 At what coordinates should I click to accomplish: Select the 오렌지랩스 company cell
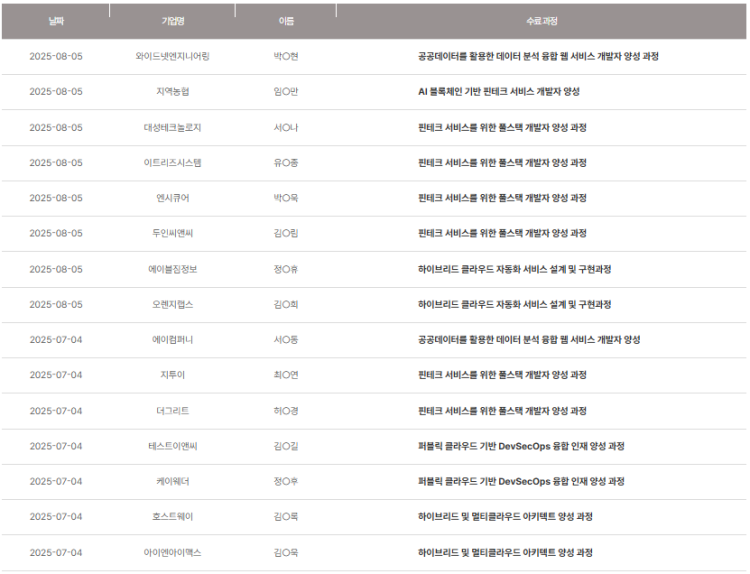[173, 305]
